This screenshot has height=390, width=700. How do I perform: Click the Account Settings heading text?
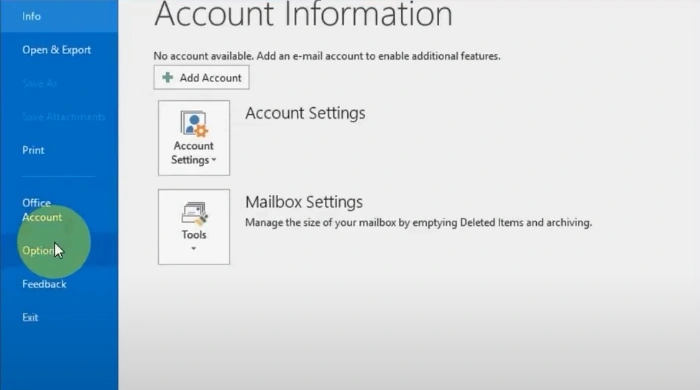pos(305,113)
